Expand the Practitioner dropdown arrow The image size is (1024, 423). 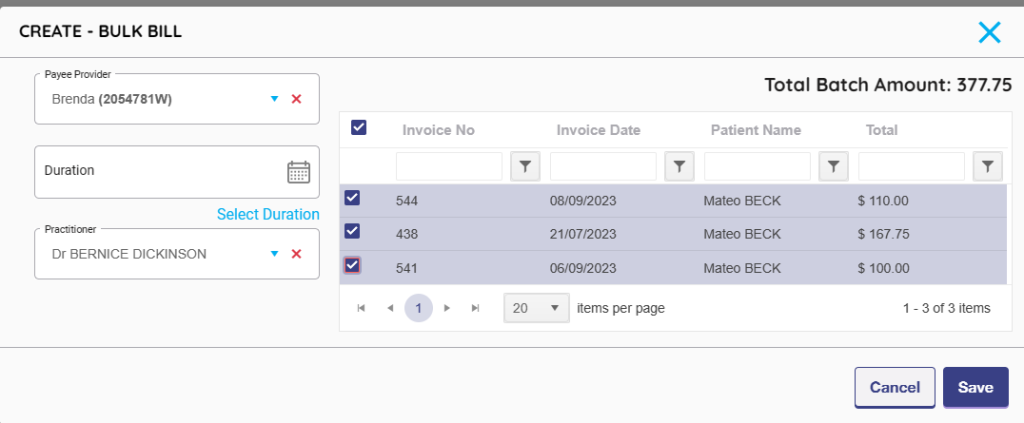[x=274, y=254]
